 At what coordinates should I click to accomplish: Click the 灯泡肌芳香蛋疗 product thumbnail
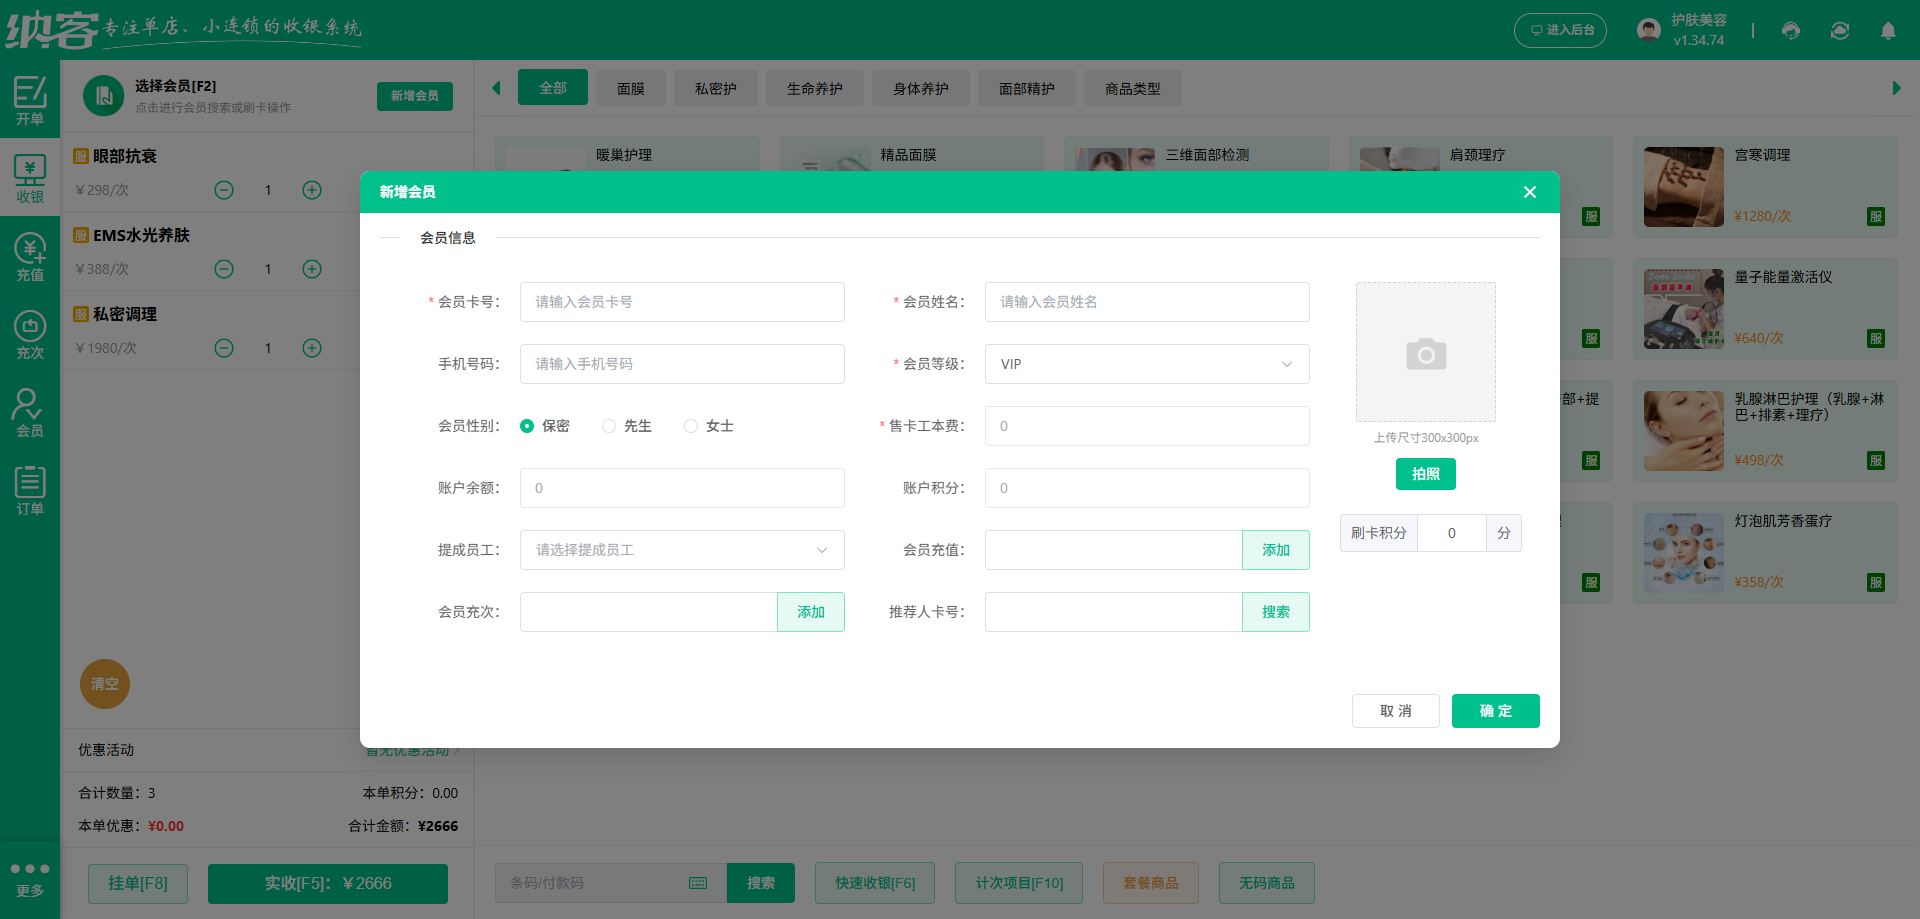(x=1684, y=553)
